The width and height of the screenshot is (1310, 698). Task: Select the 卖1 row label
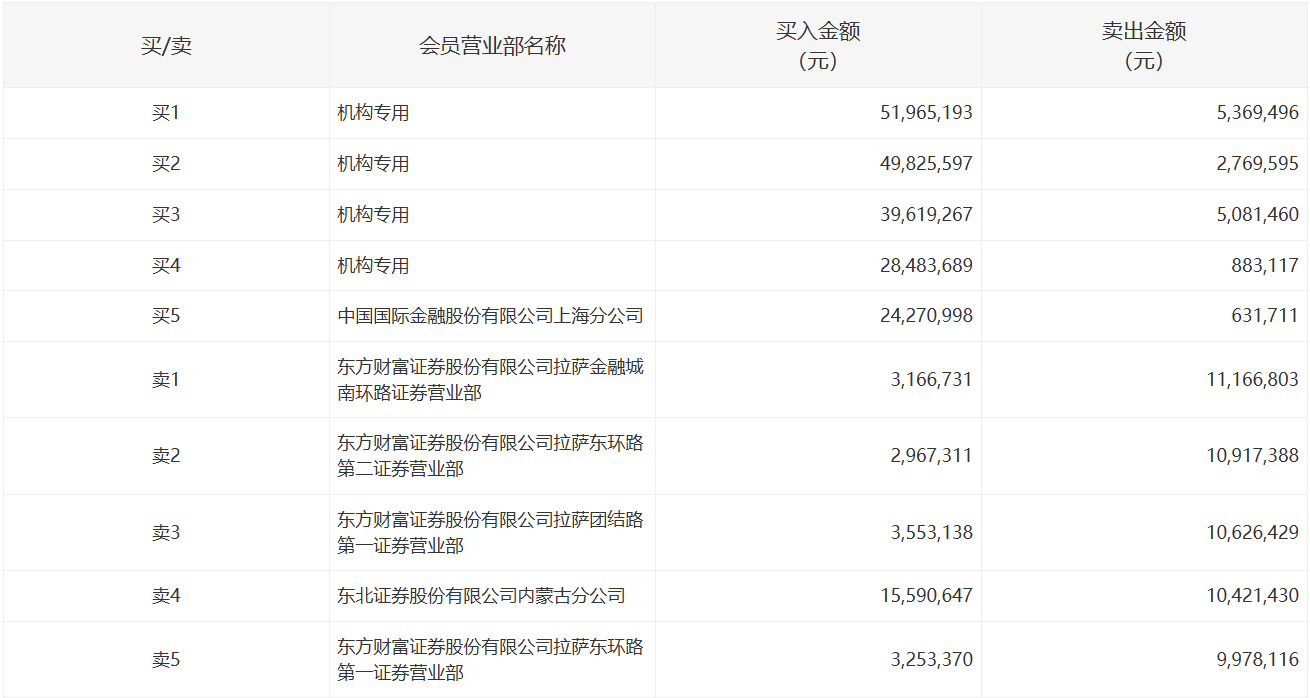166,380
